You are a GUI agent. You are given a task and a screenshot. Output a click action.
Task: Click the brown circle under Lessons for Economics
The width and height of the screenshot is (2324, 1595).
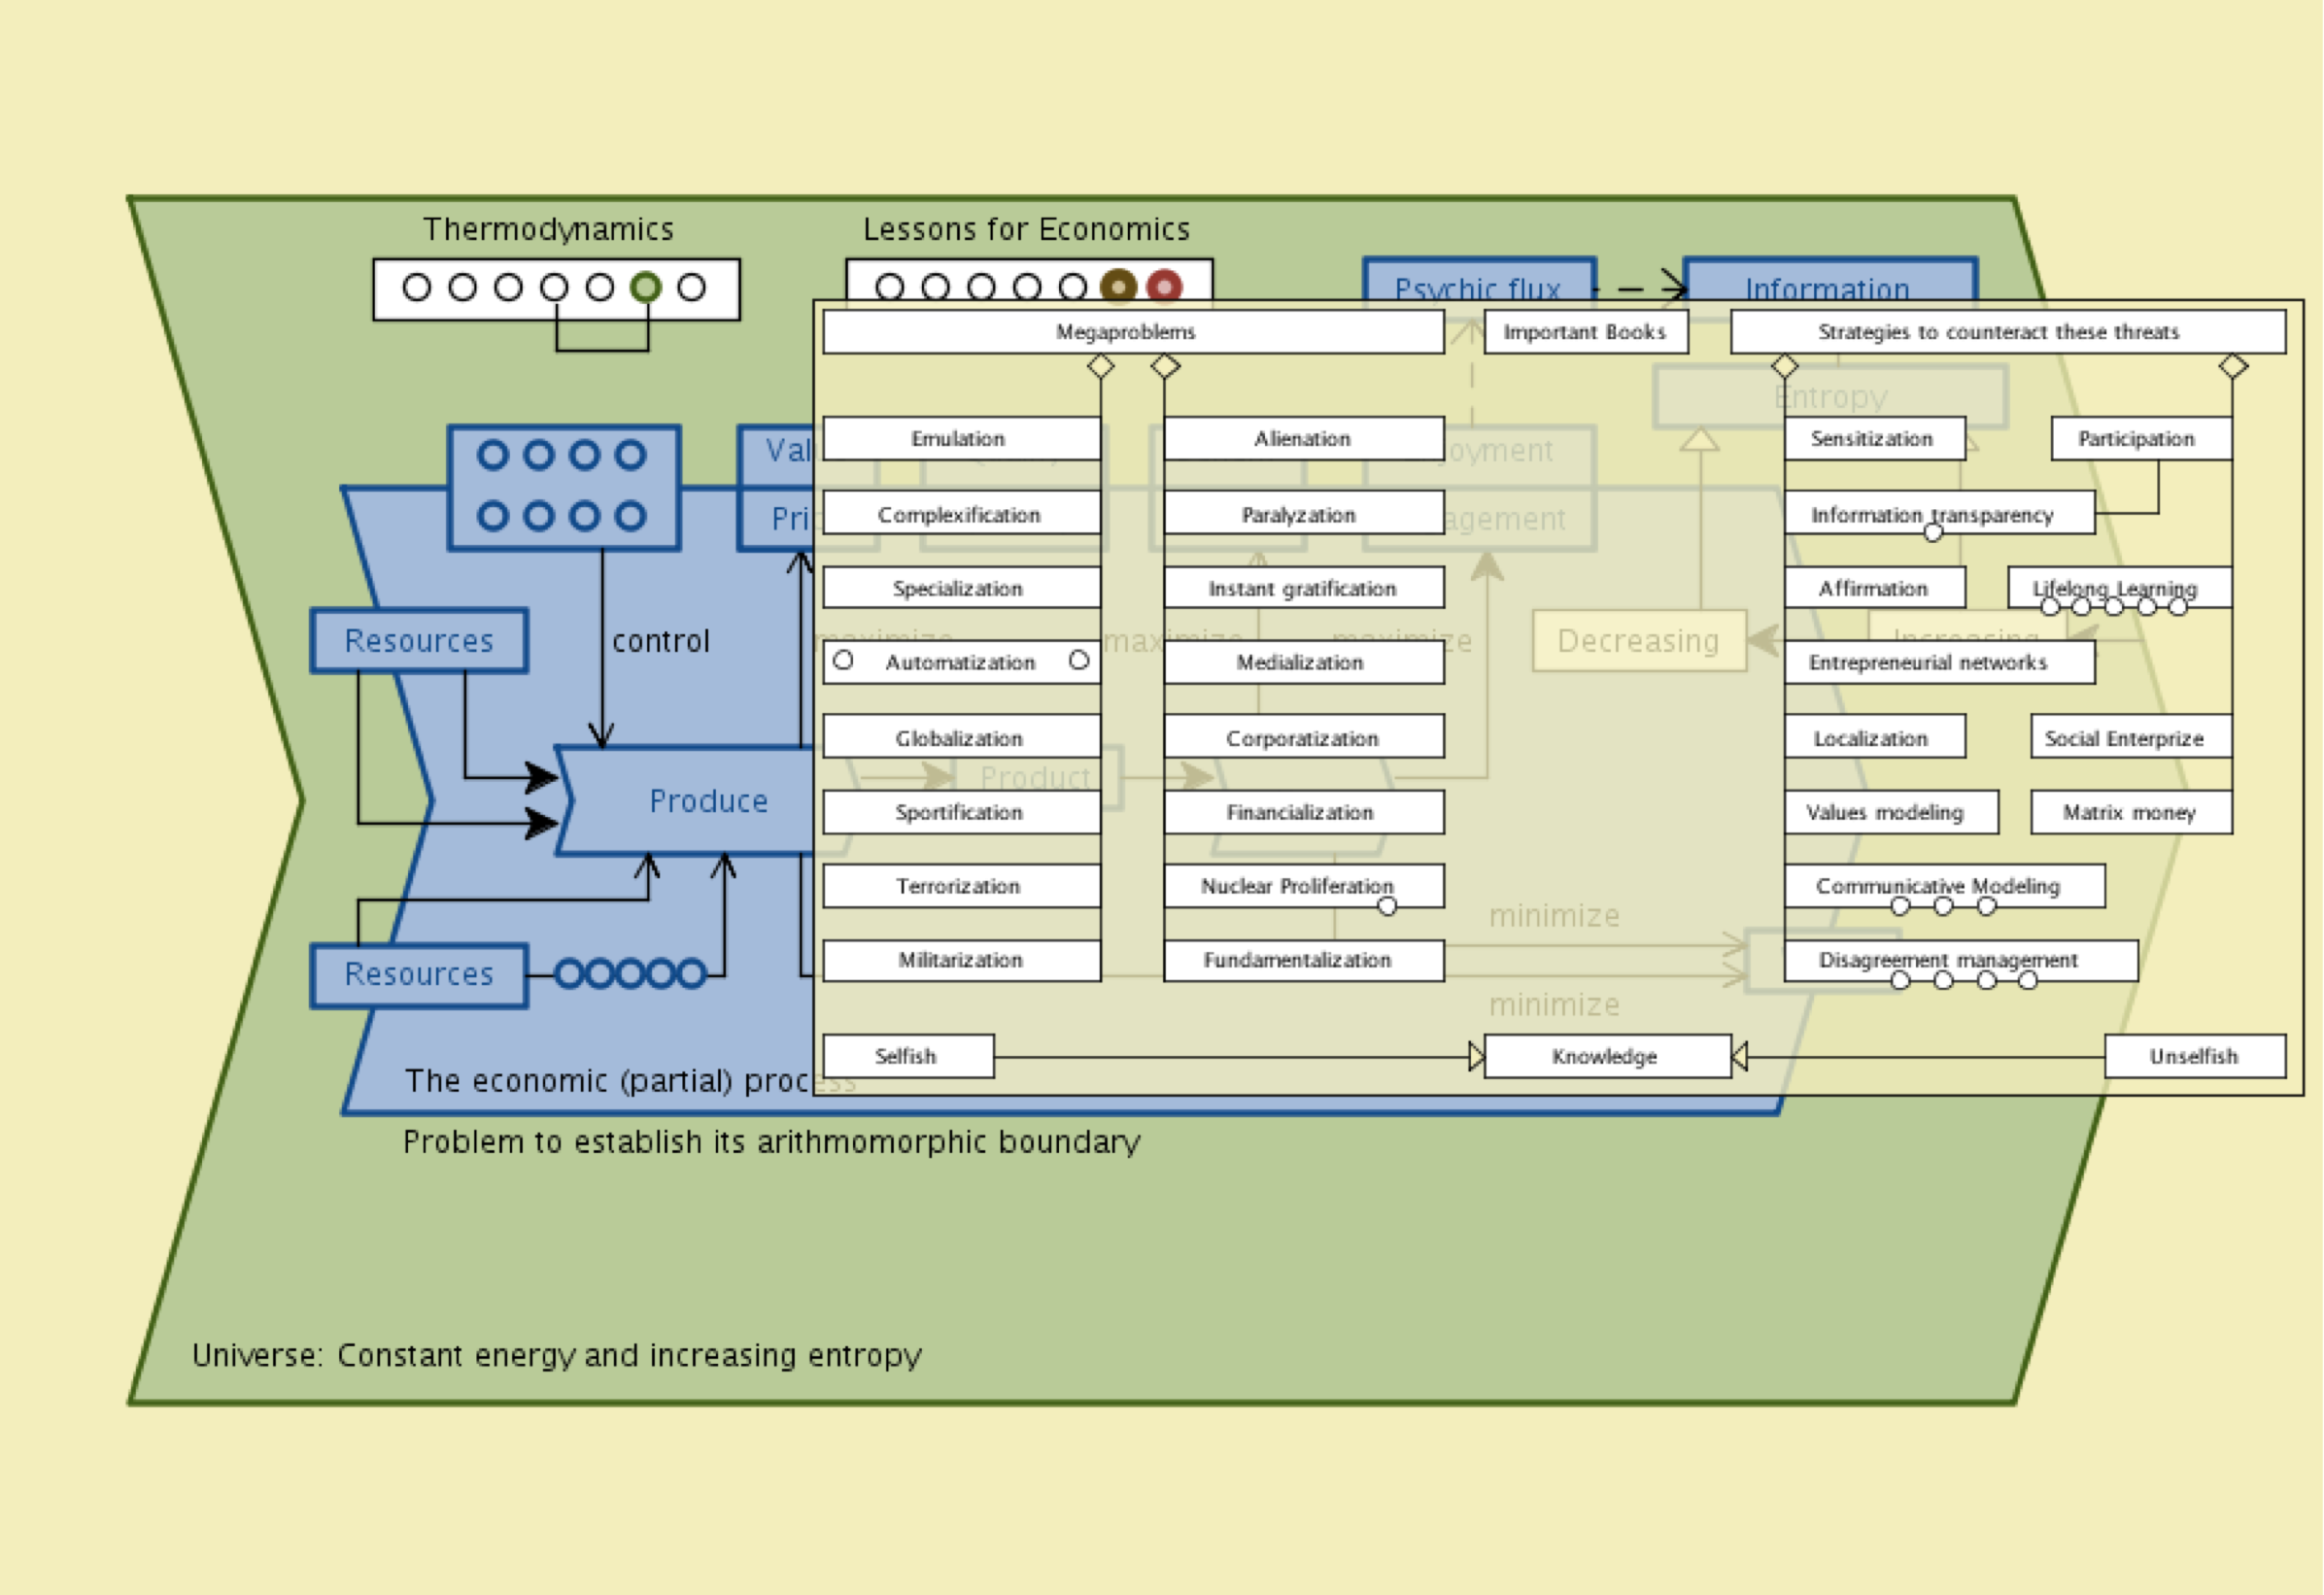pyautogui.click(x=1118, y=287)
